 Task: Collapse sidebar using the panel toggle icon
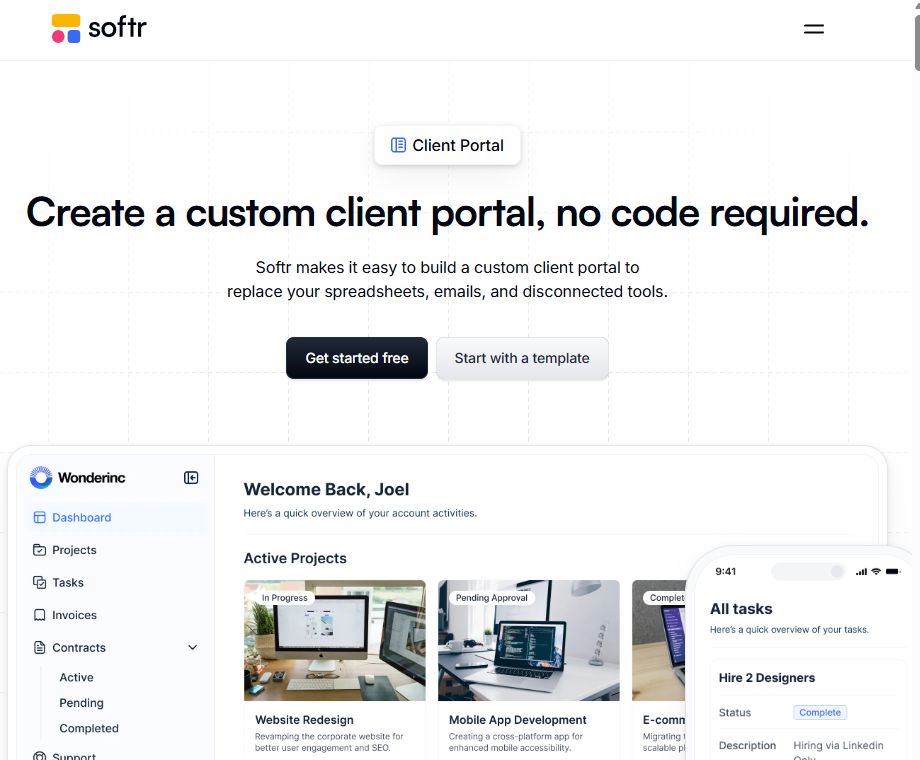(x=191, y=478)
